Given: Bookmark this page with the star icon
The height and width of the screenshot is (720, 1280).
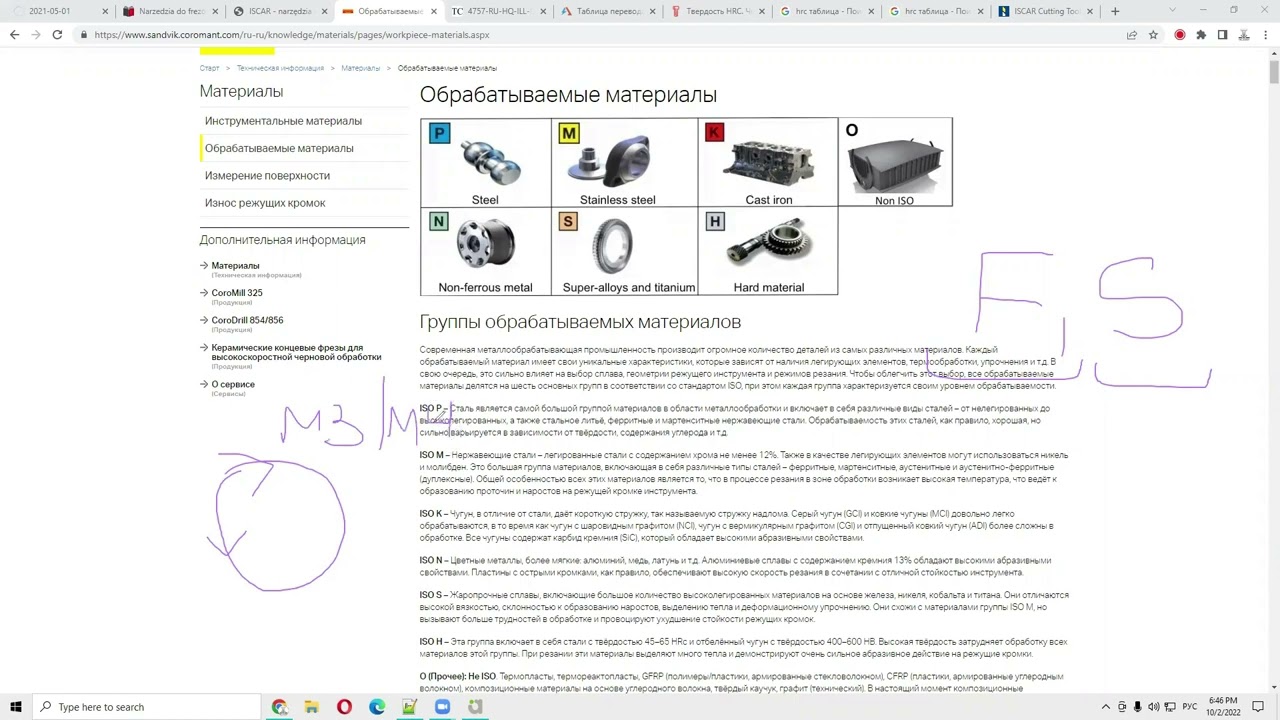Looking at the screenshot, I should (1153, 35).
